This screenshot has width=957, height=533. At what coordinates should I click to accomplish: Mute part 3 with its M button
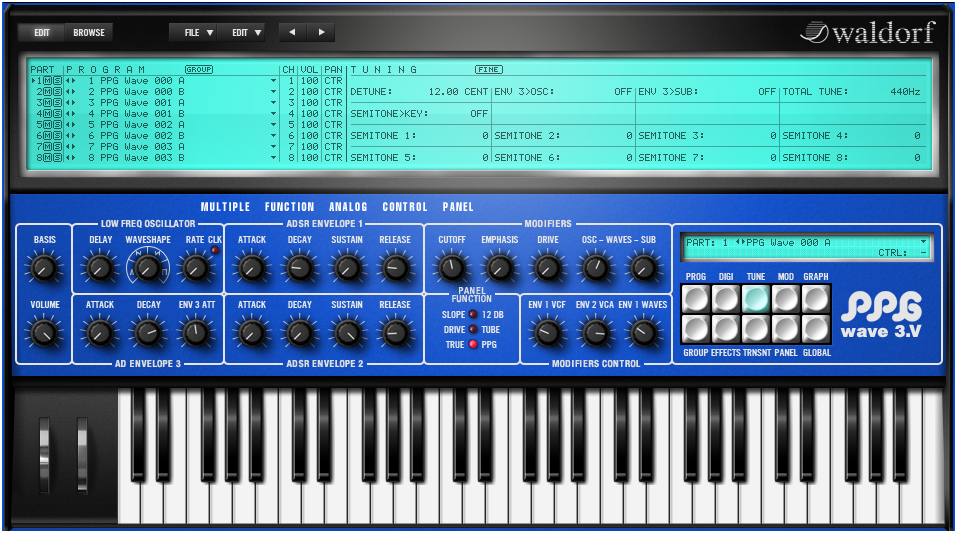tap(48, 103)
